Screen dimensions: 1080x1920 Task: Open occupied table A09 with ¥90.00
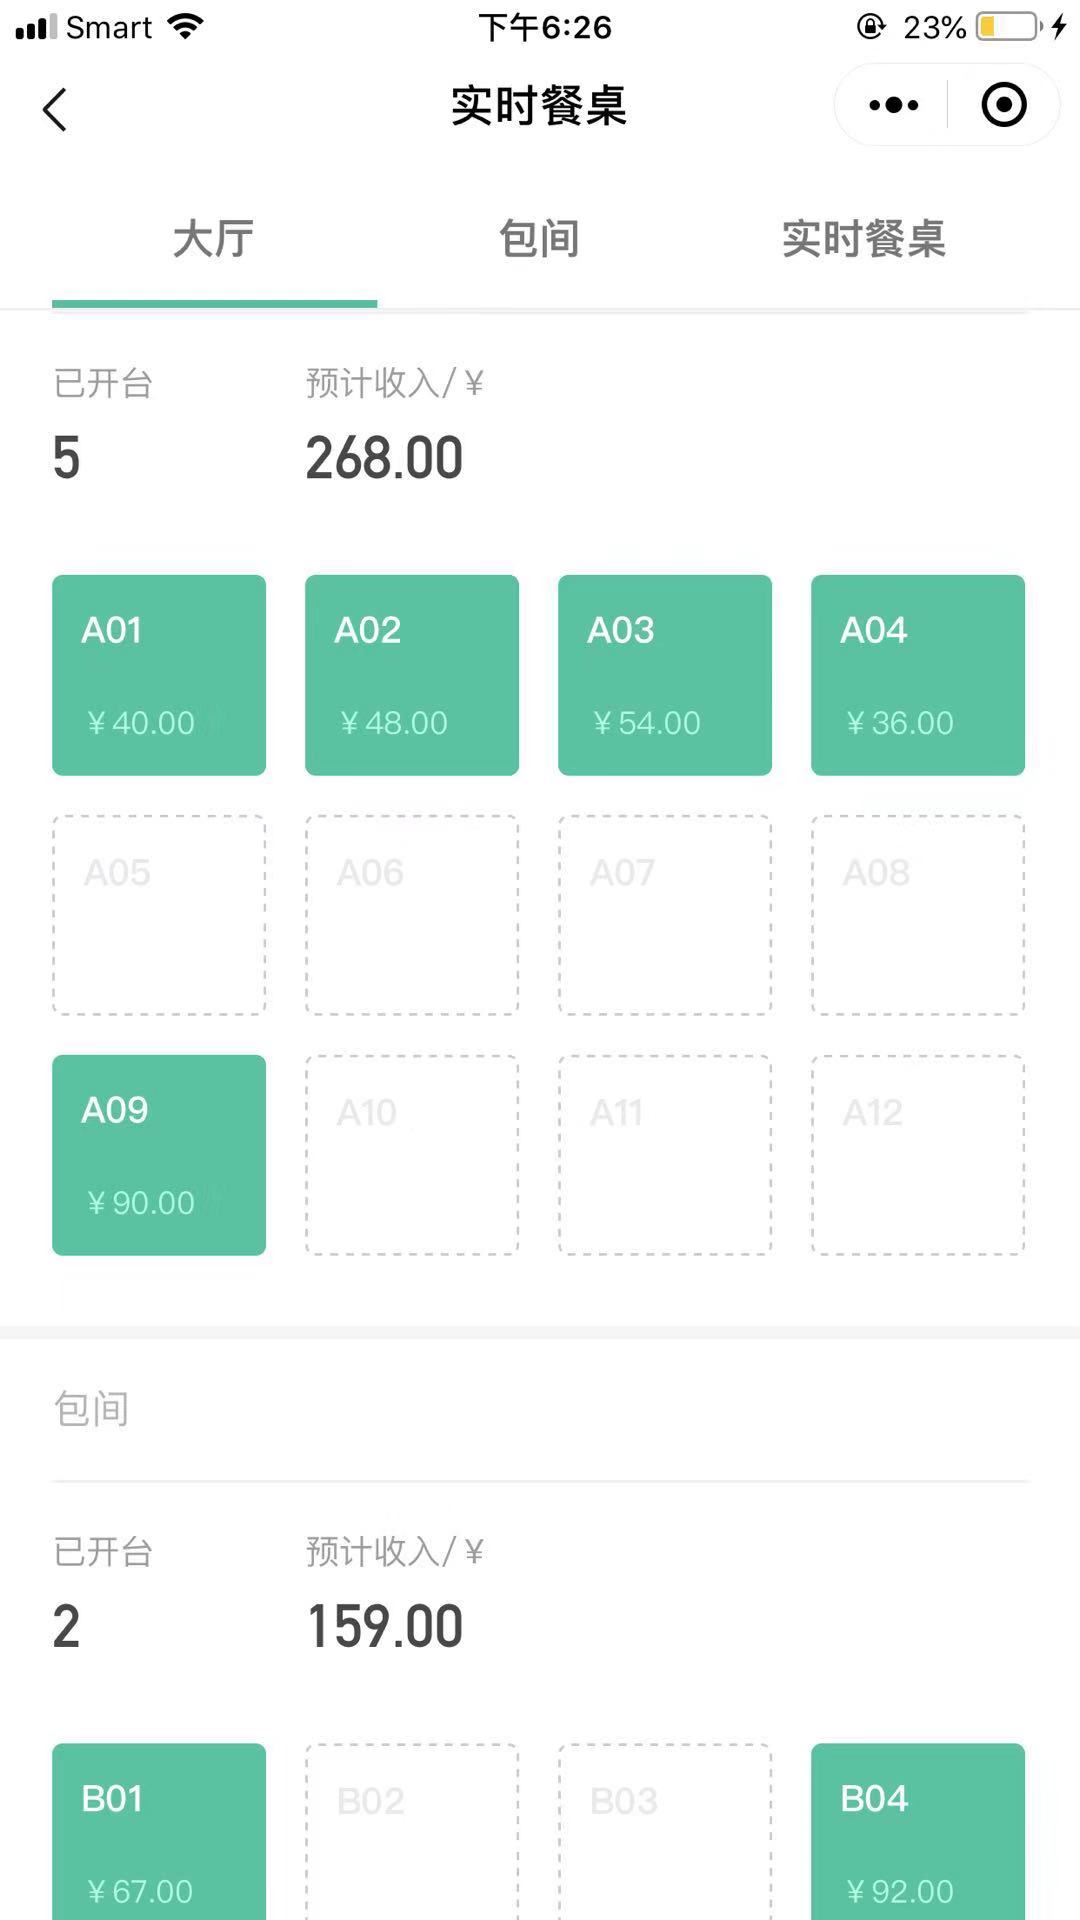coord(159,1155)
